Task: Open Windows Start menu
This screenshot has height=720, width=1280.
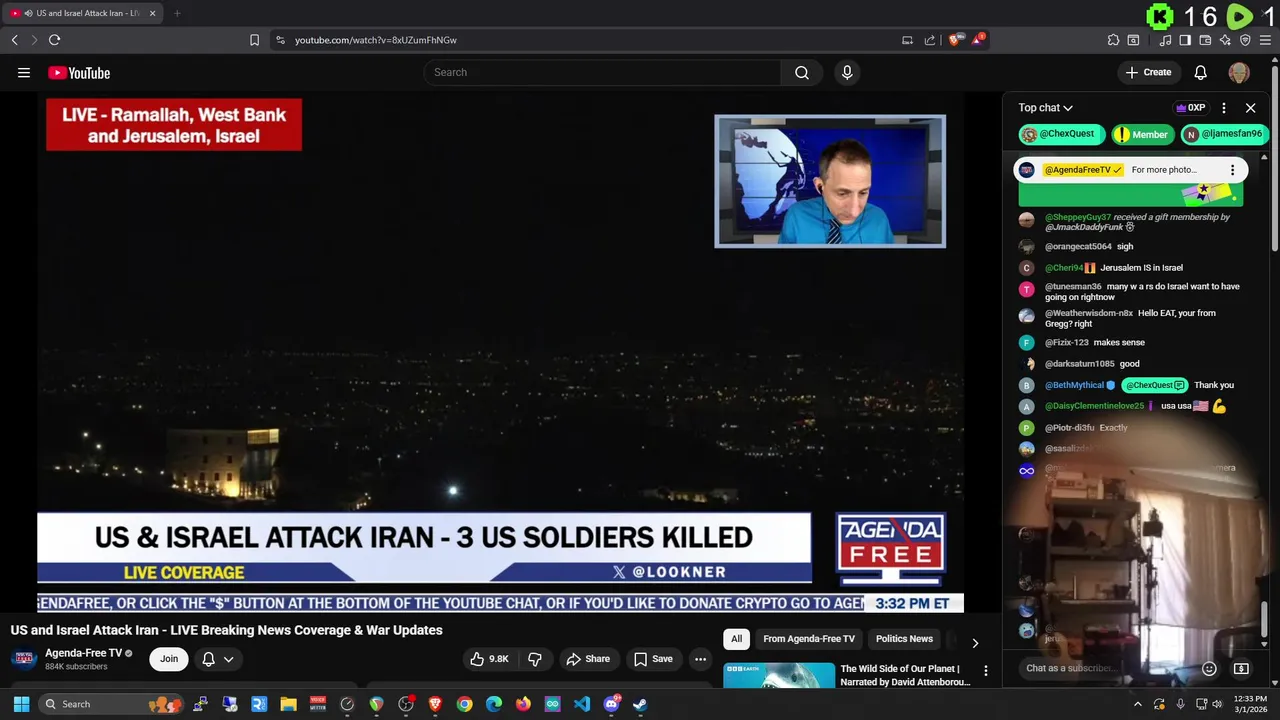Action: (21, 704)
